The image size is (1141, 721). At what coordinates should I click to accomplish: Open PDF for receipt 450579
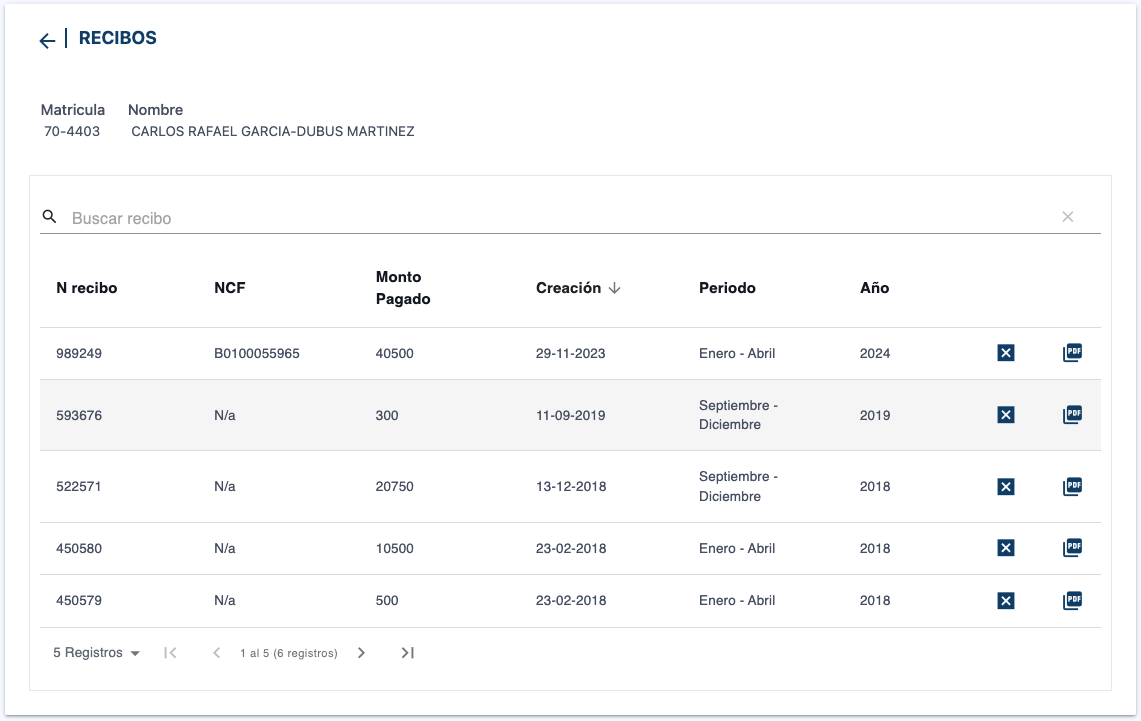pos(1072,600)
